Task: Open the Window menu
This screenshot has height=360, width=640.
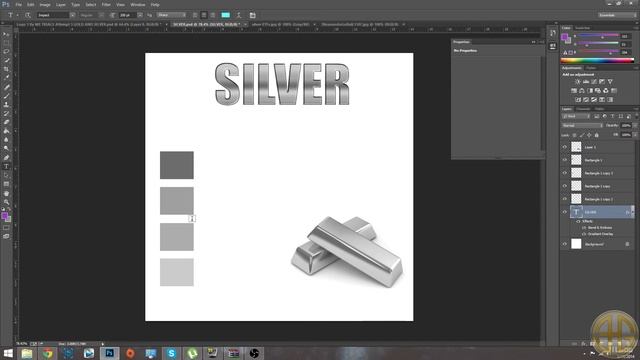Action: [x=138, y=4]
